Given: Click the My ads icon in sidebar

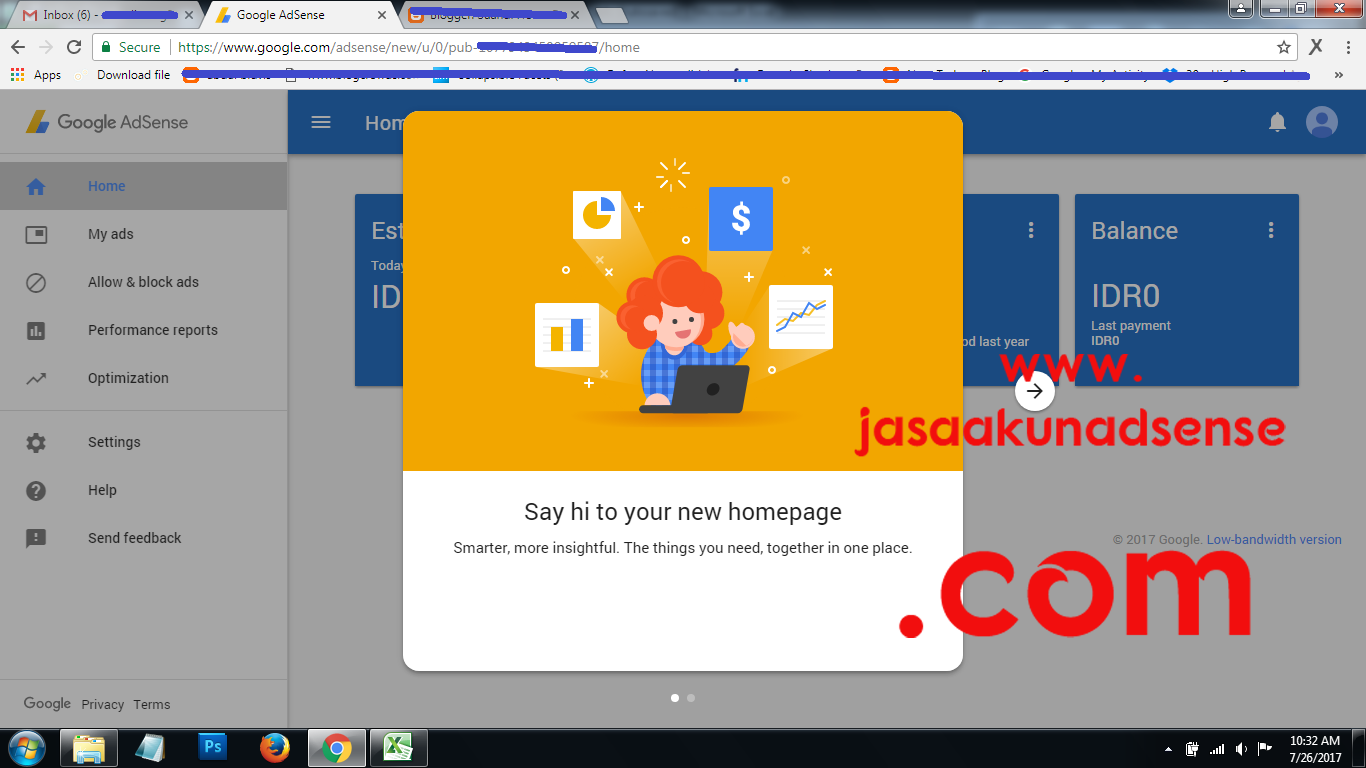Looking at the screenshot, I should click(x=36, y=234).
